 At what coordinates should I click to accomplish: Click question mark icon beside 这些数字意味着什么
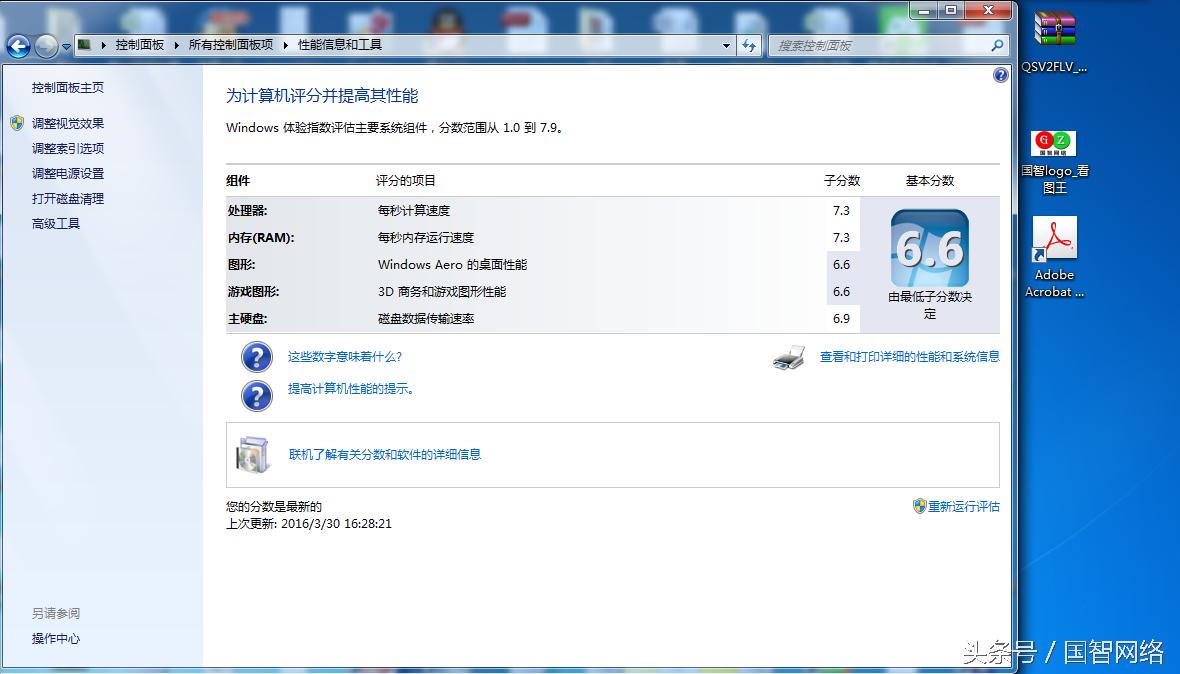(x=257, y=357)
